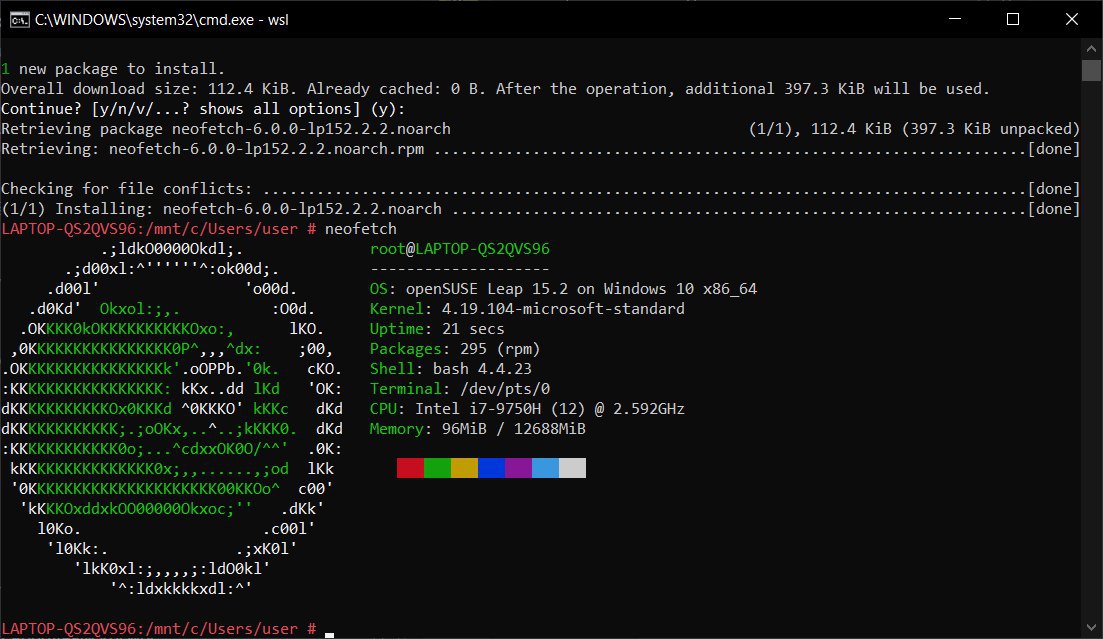Maximize the cmd.exe wsl window
1103x639 pixels.
tap(1013, 19)
